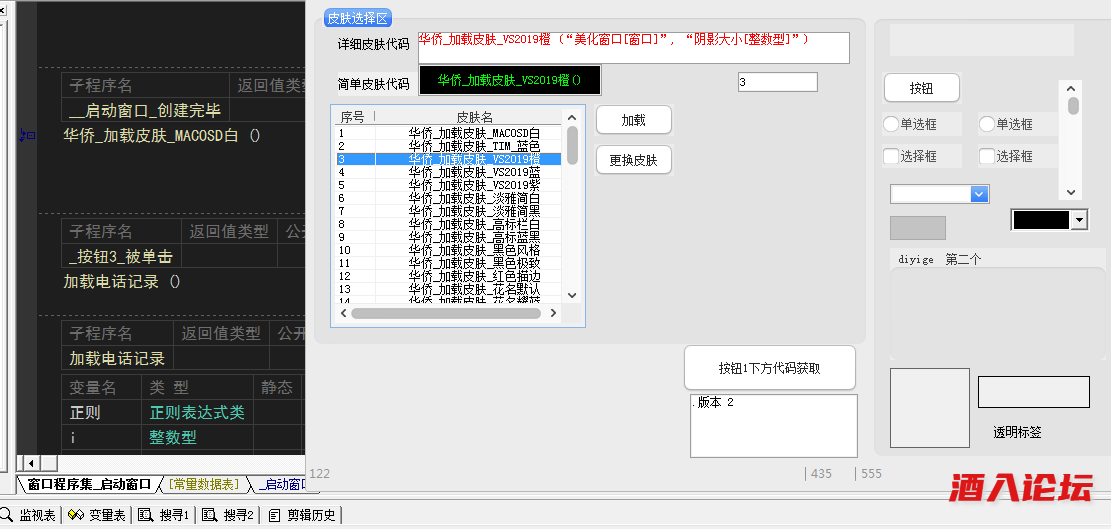The height and width of the screenshot is (529, 1111).
Task: Check the right 选择框 checkbox
Action: 987,156
